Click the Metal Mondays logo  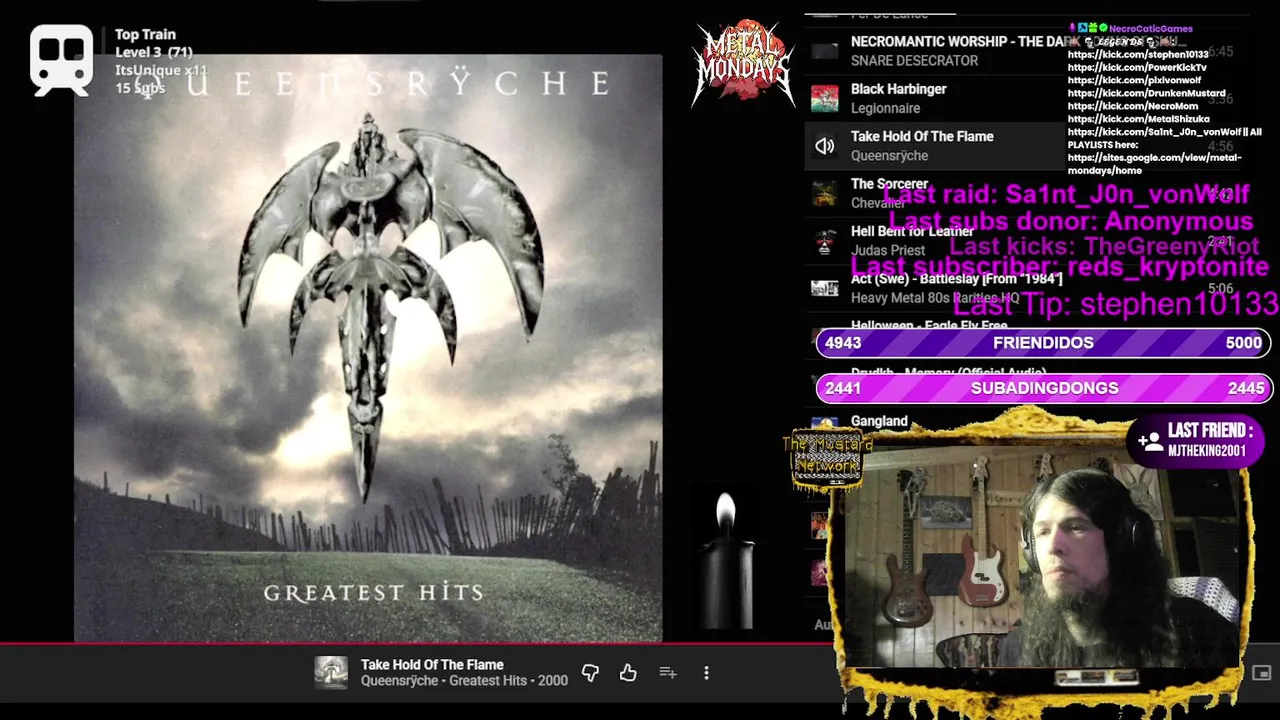743,62
